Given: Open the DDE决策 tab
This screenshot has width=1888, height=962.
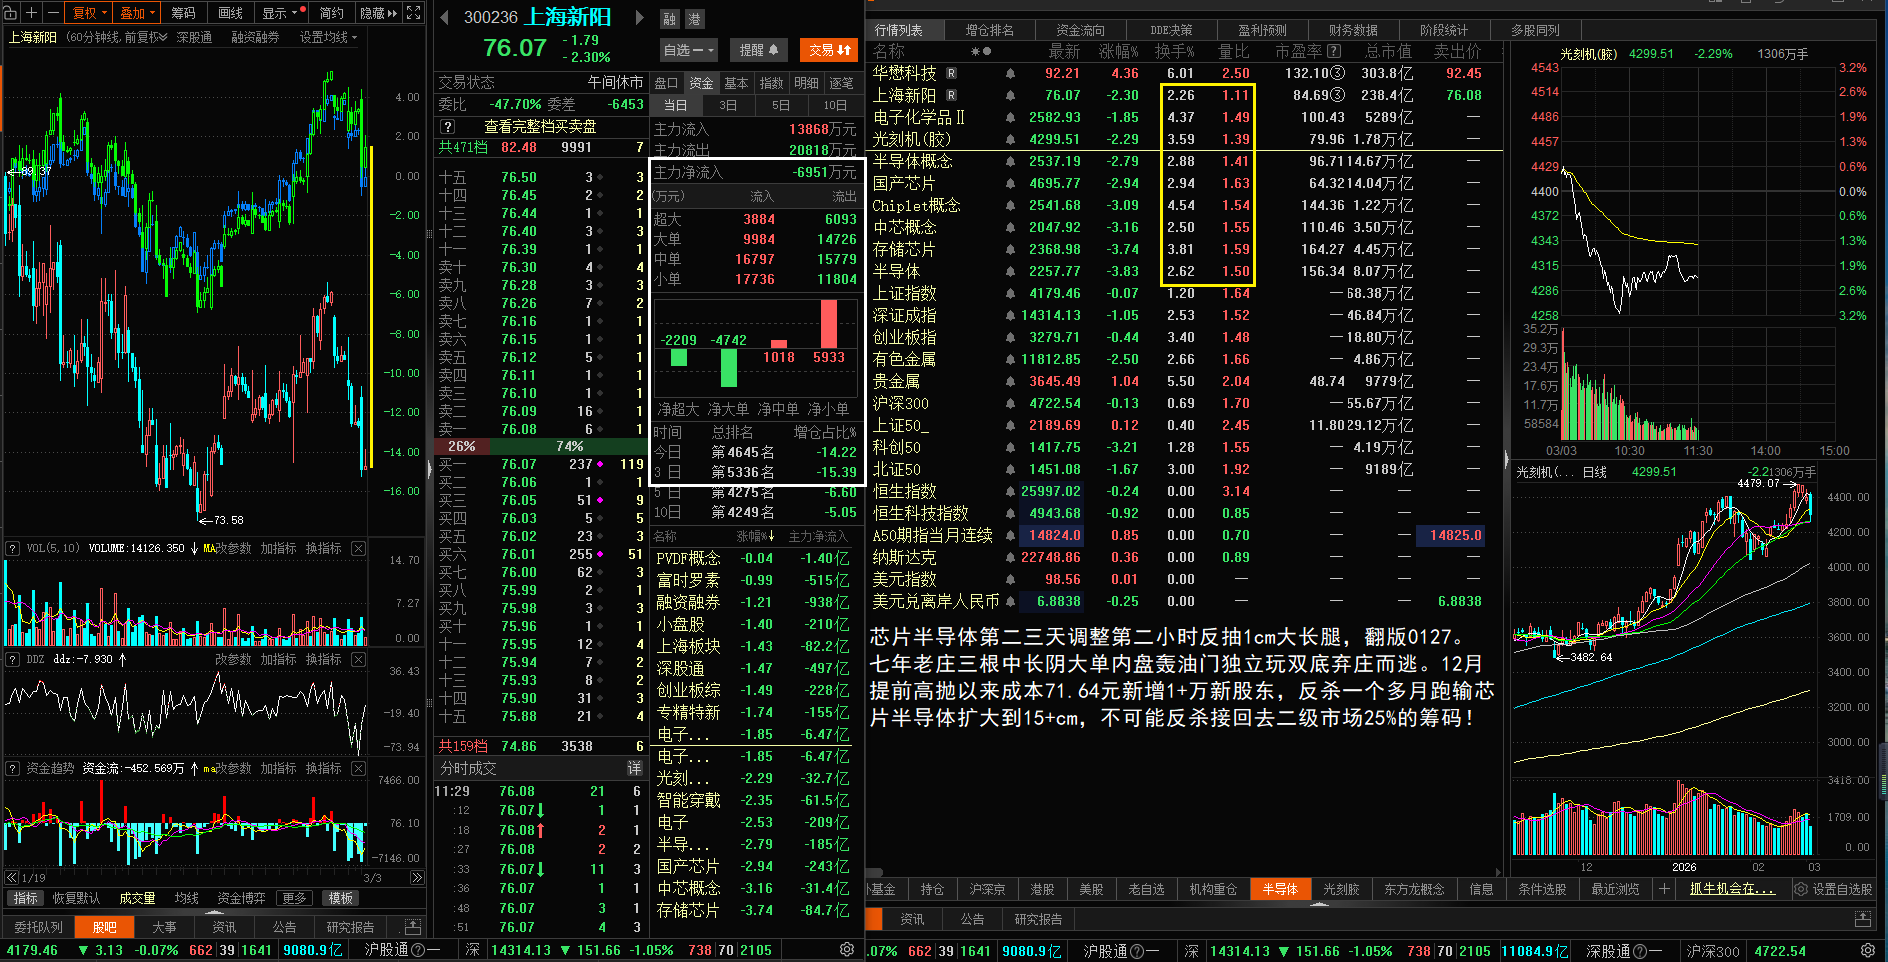Looking at the screenshot, I should [x=1171, y=30].
